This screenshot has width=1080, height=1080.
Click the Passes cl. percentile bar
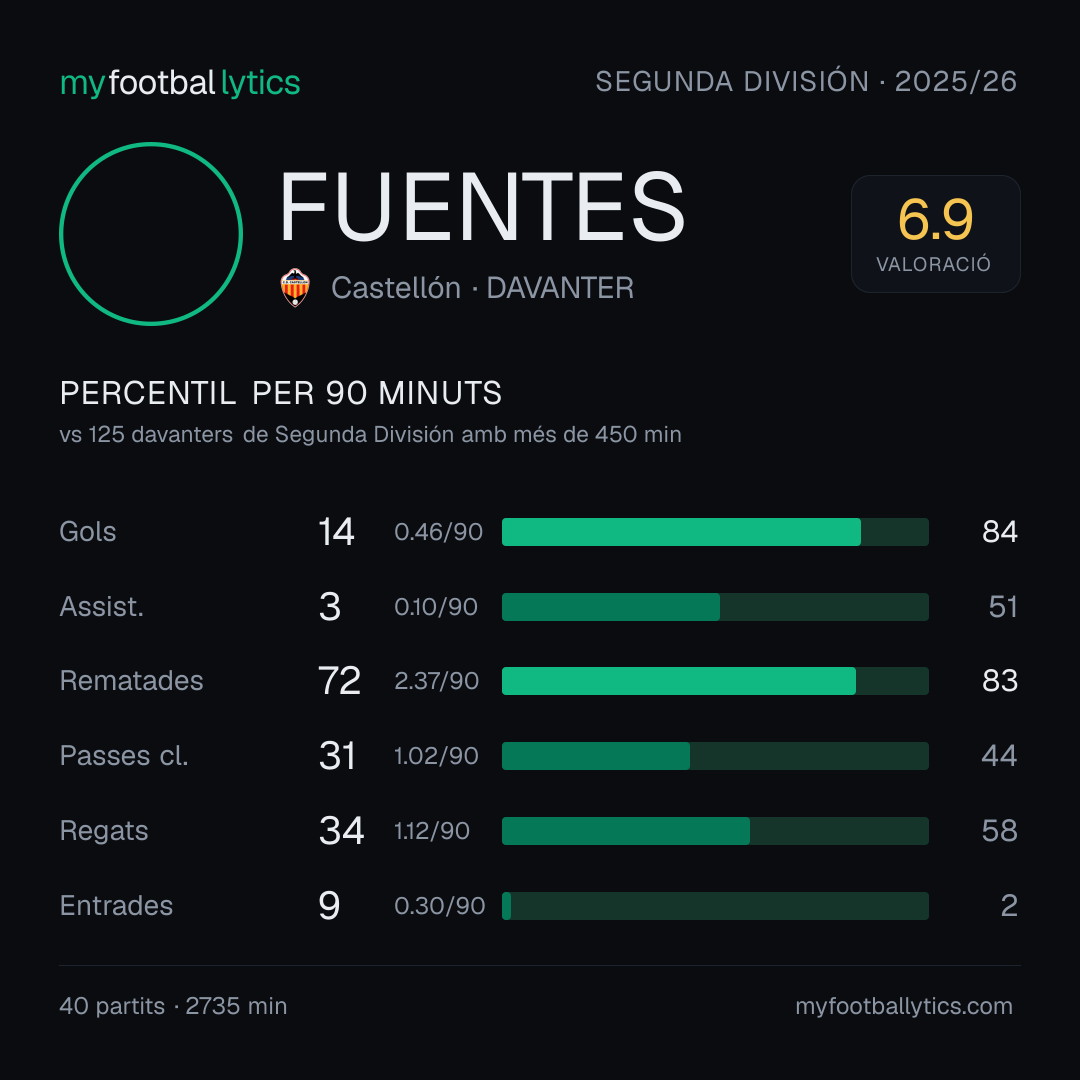(715, 756)
